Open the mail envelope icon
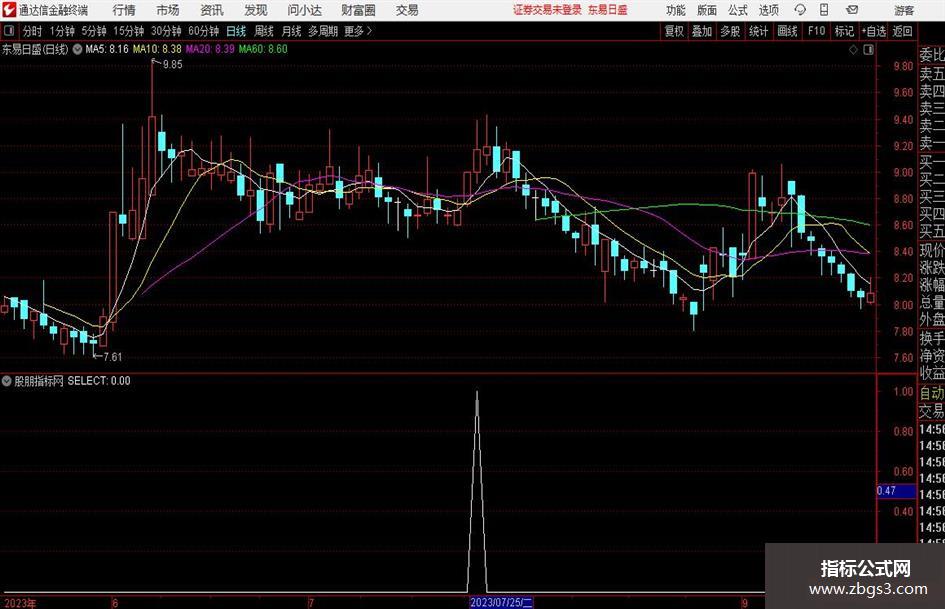This screenshot has width=945, height=609. pos(852,10)
